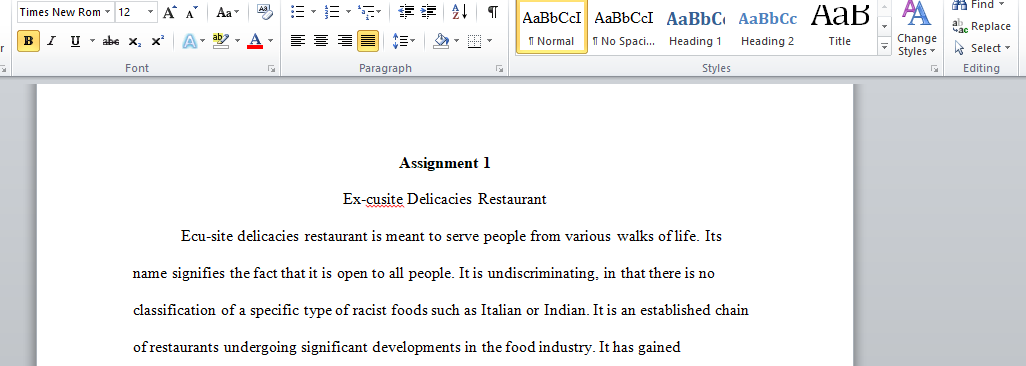Center align the paragraph text
This screenshot has height=366, width=1026.
click(321, 41)
